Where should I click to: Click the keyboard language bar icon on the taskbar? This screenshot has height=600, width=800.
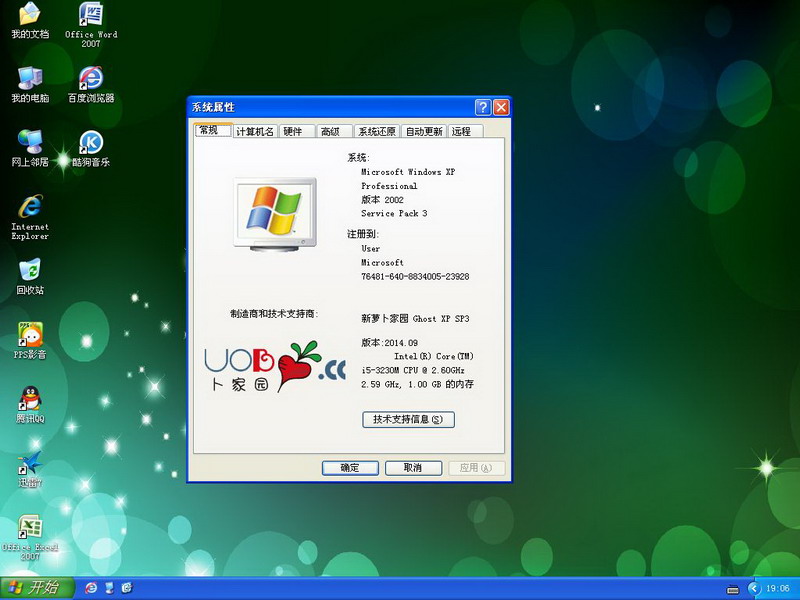pyautogui.click(x=733, y=589)
